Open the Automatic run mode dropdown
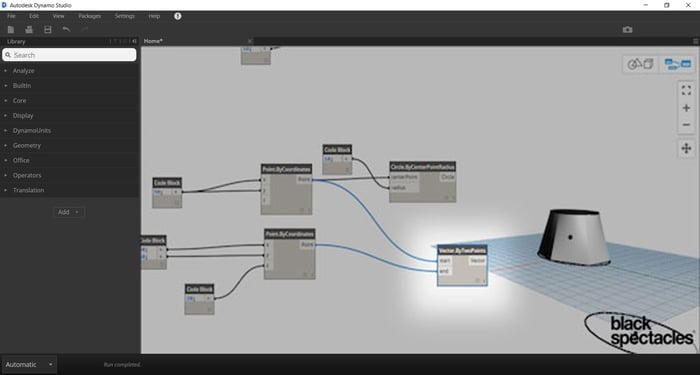This screenshot has width=700, height=375. click(29, 364)
